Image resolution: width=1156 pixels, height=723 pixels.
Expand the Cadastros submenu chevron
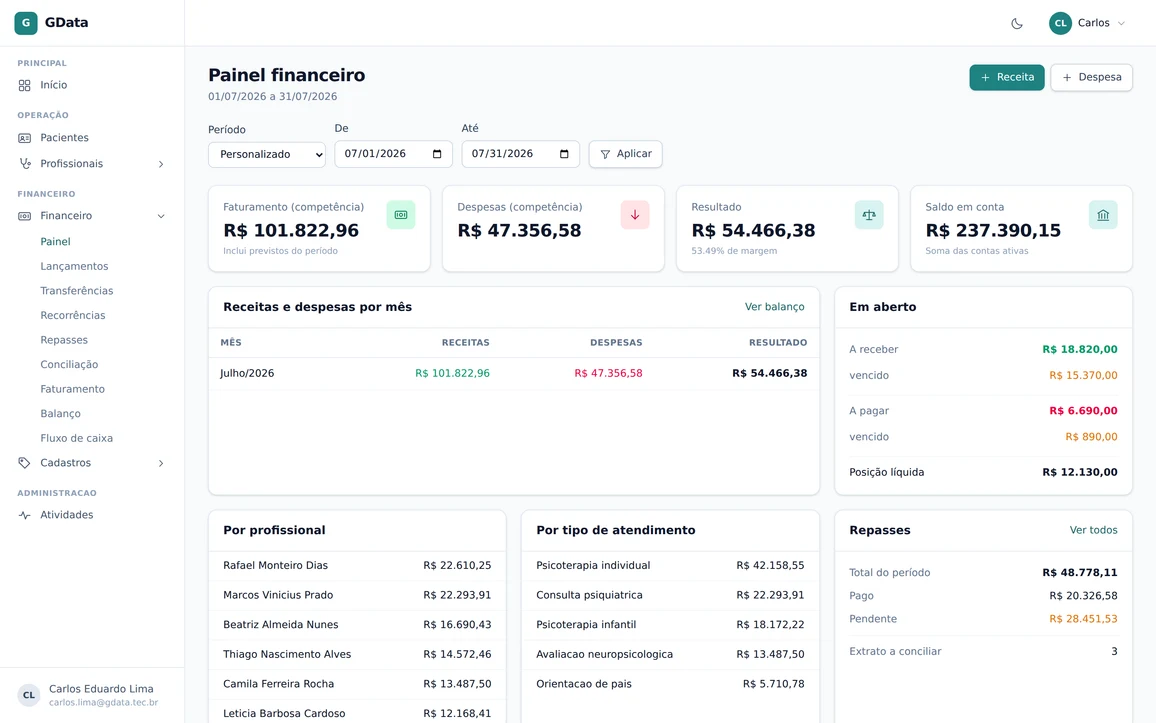point(161,464)
